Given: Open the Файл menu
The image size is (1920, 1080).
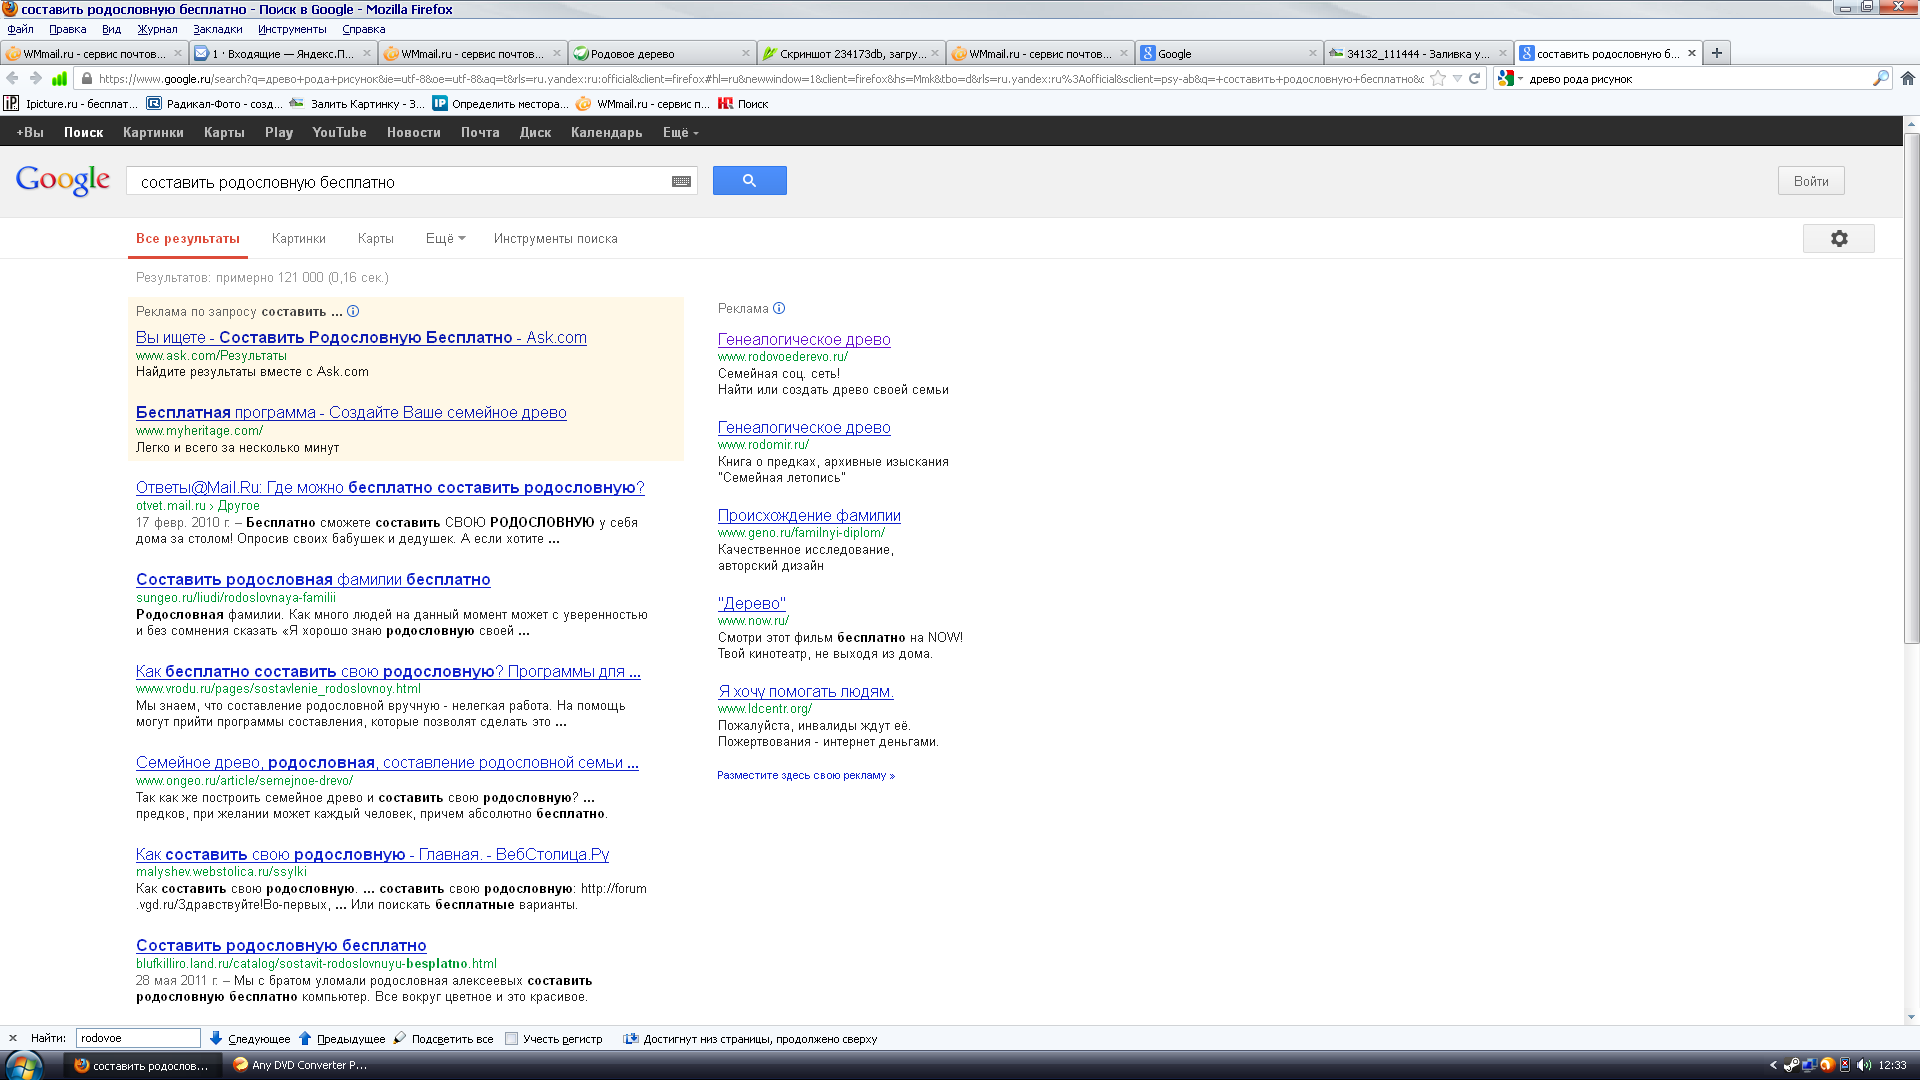Looking at the screenshot, I should coord(20,29).
